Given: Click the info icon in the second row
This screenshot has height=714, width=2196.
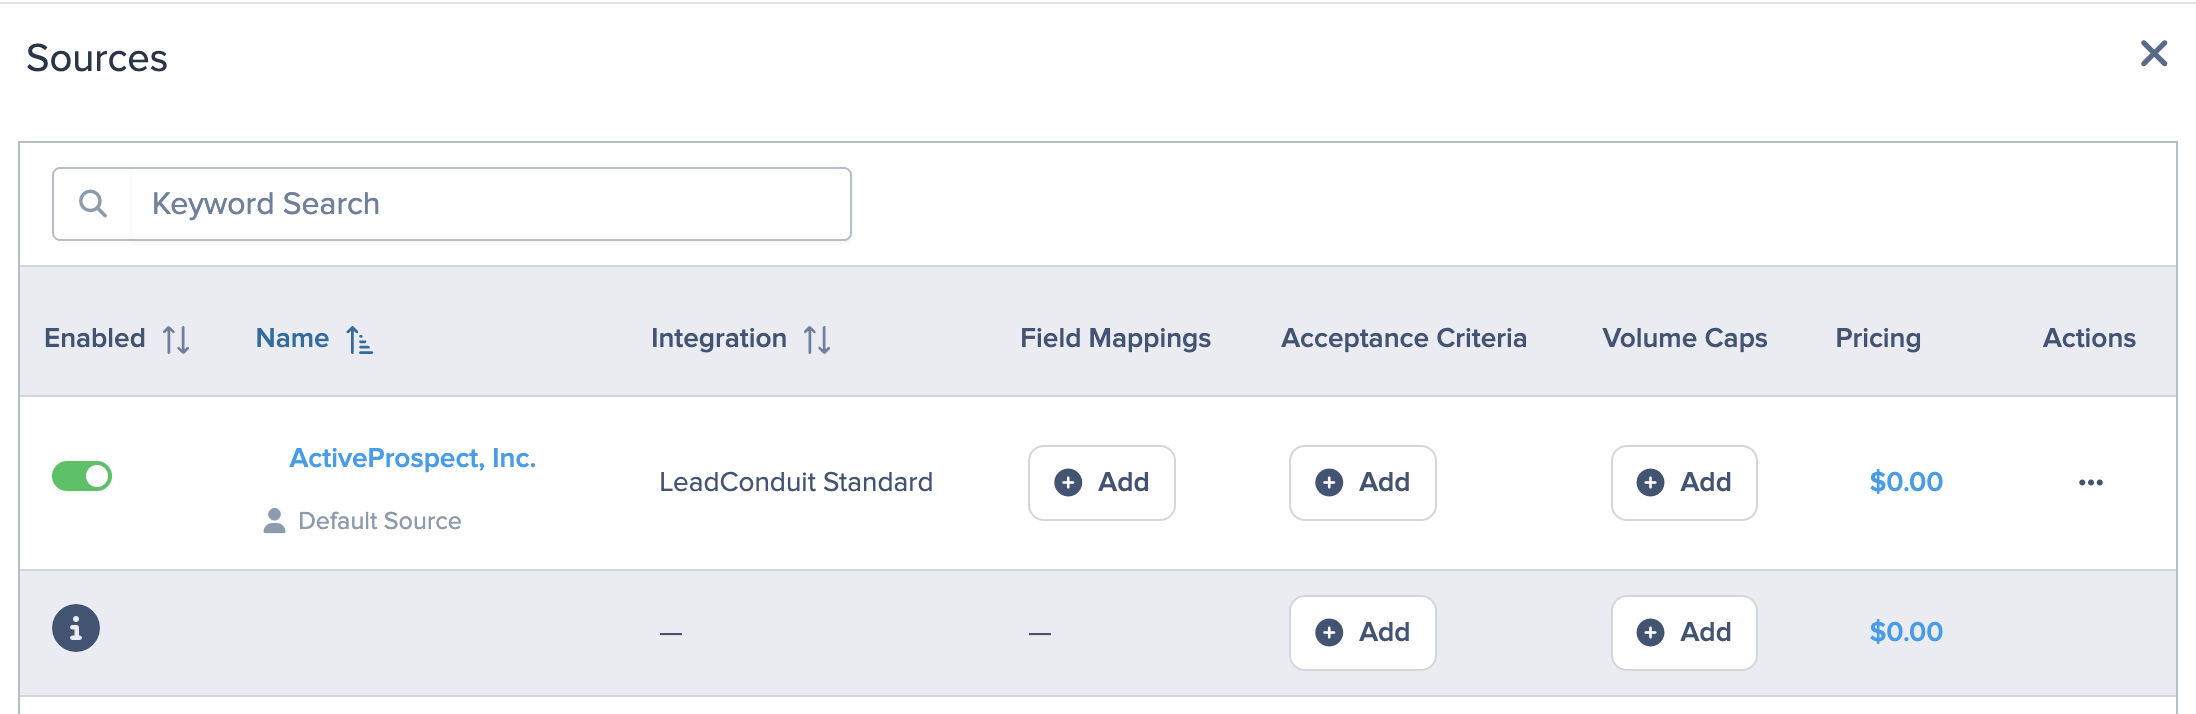Looking at the screenshot, I should (76, 629).
